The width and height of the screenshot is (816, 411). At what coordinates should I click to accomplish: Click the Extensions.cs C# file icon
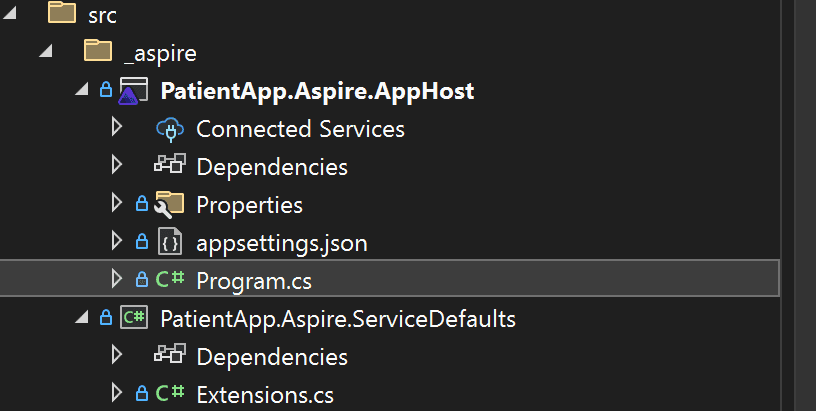168,394
